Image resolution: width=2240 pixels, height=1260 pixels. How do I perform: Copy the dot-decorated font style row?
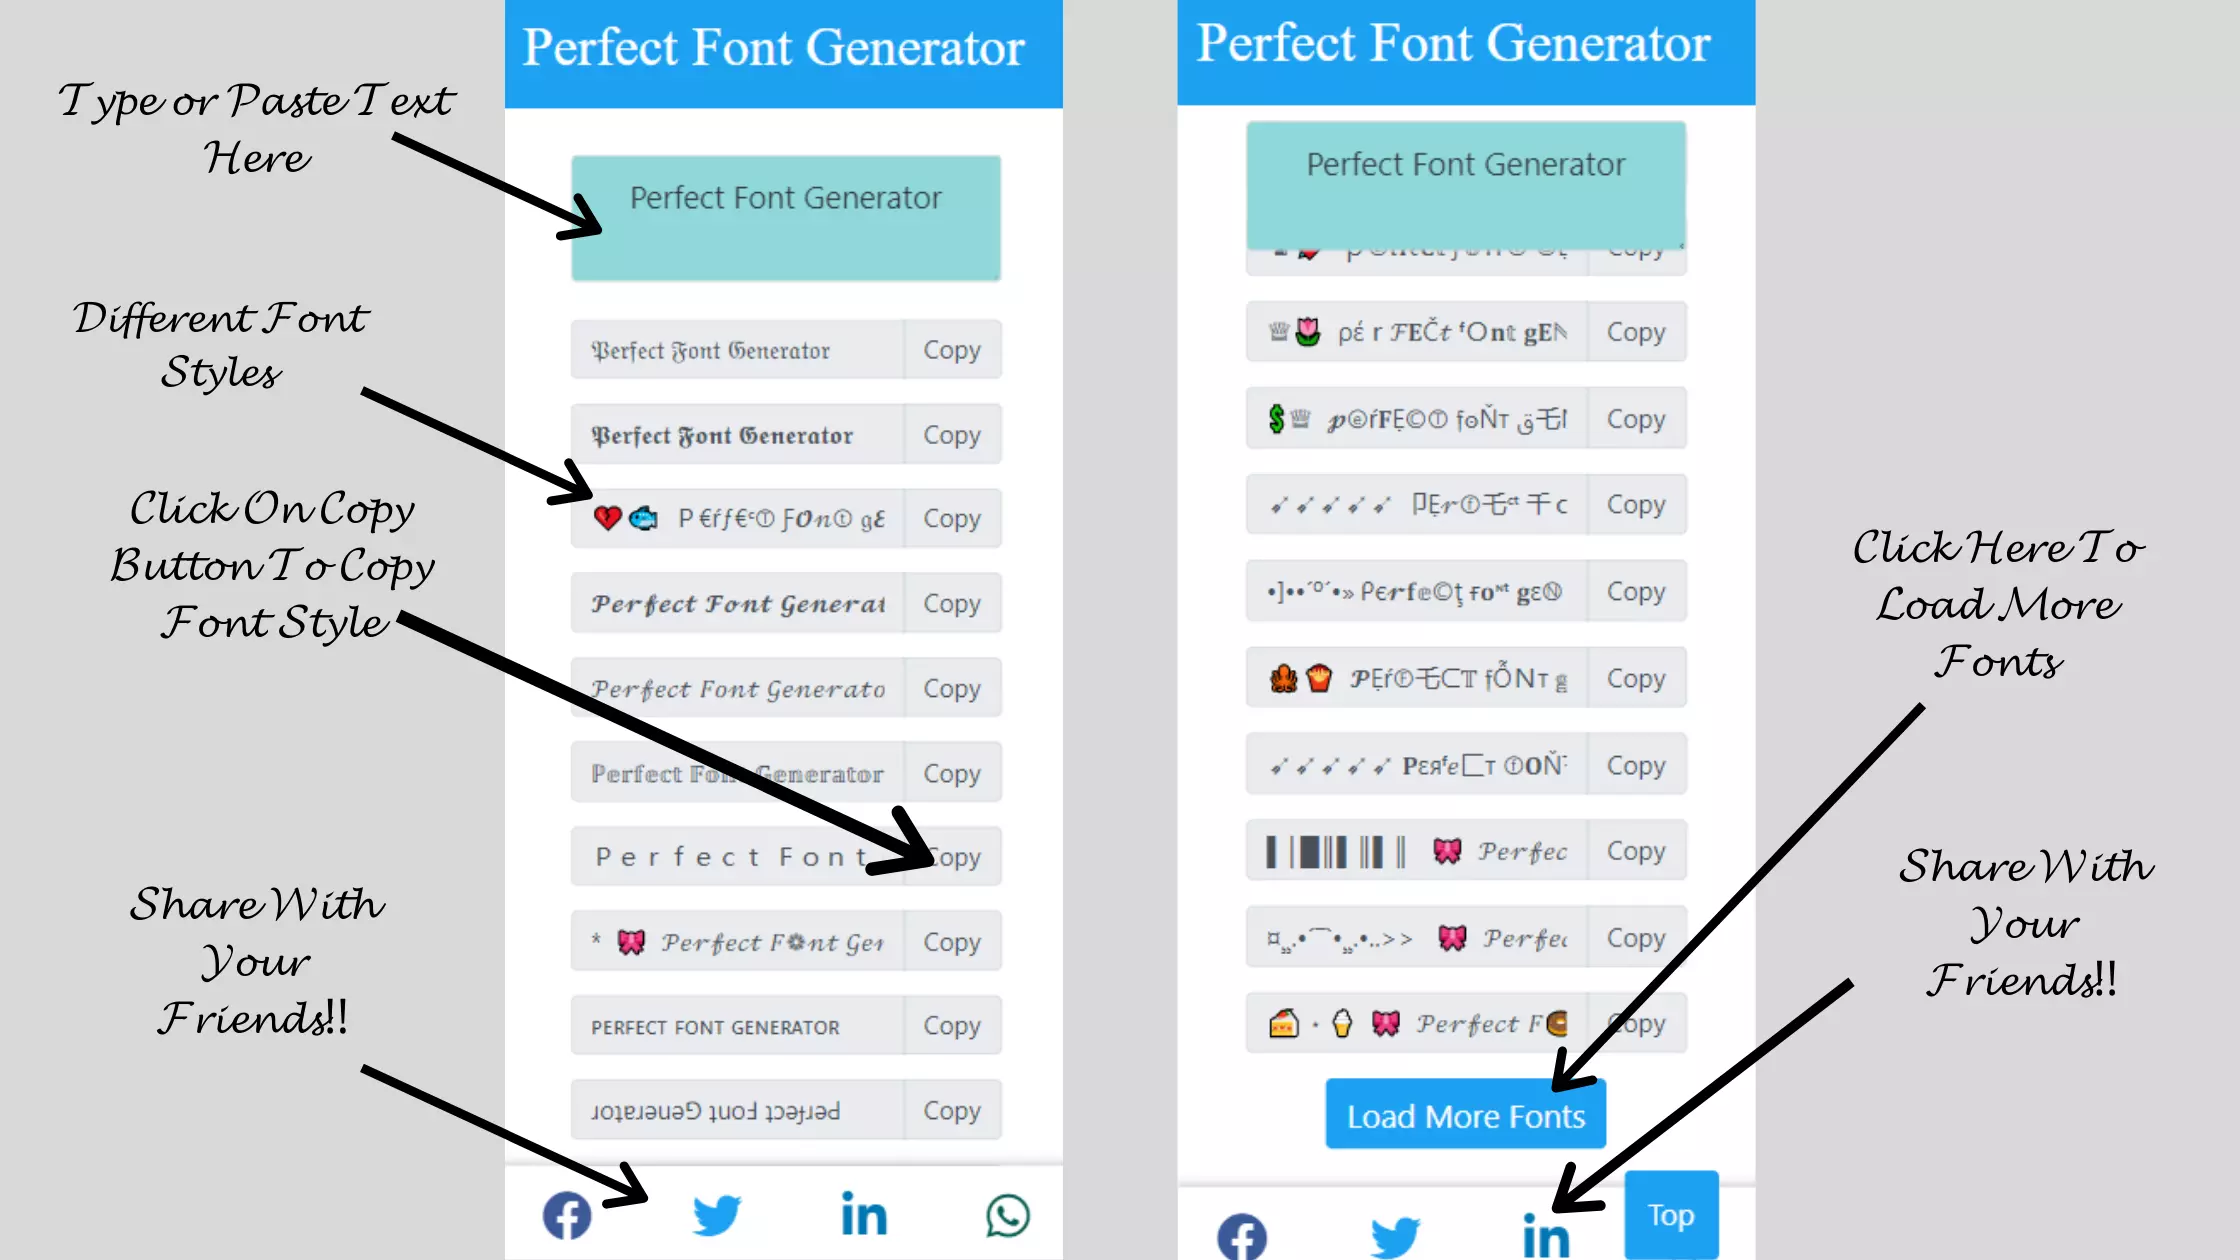pyautogui.click(x=1635, y=591)
